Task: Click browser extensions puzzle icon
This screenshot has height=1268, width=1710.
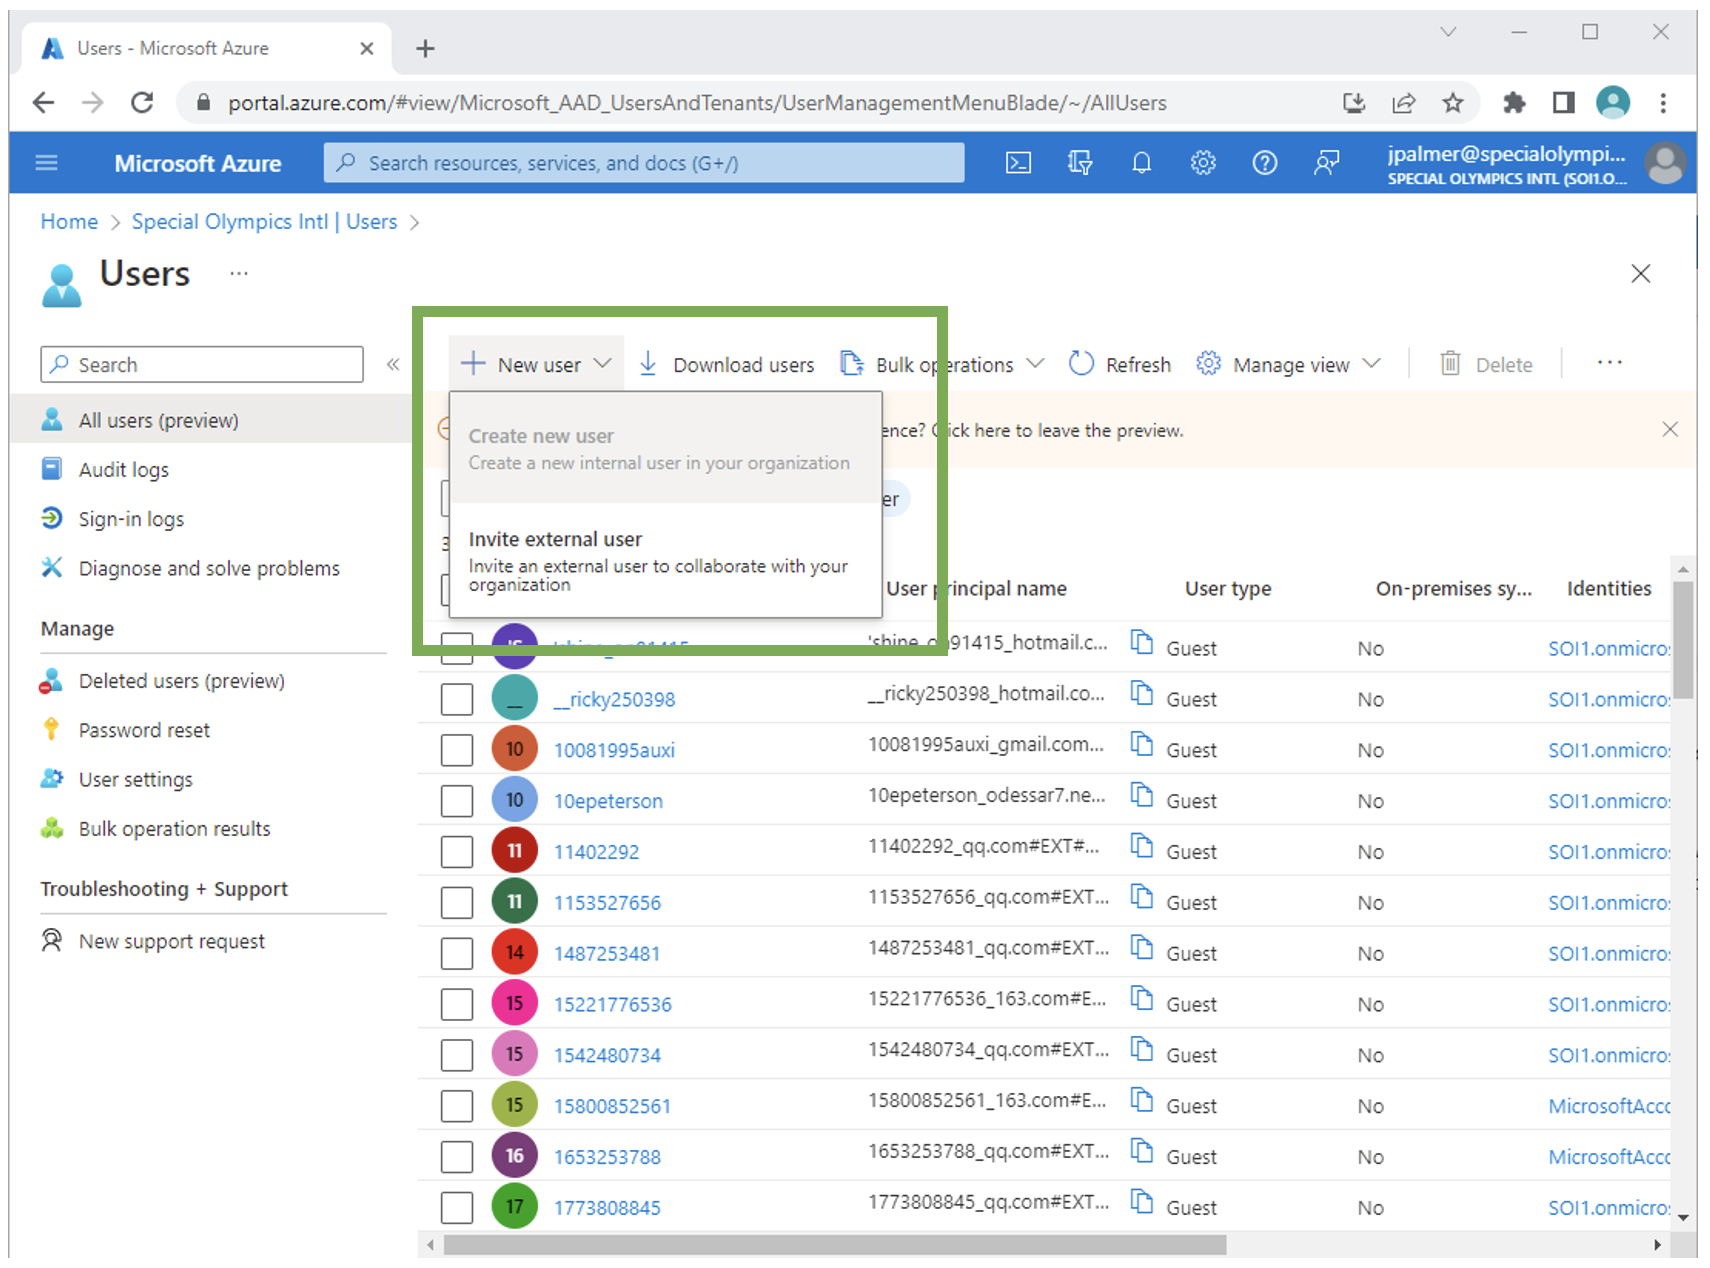Action: tap(1514, 102)
